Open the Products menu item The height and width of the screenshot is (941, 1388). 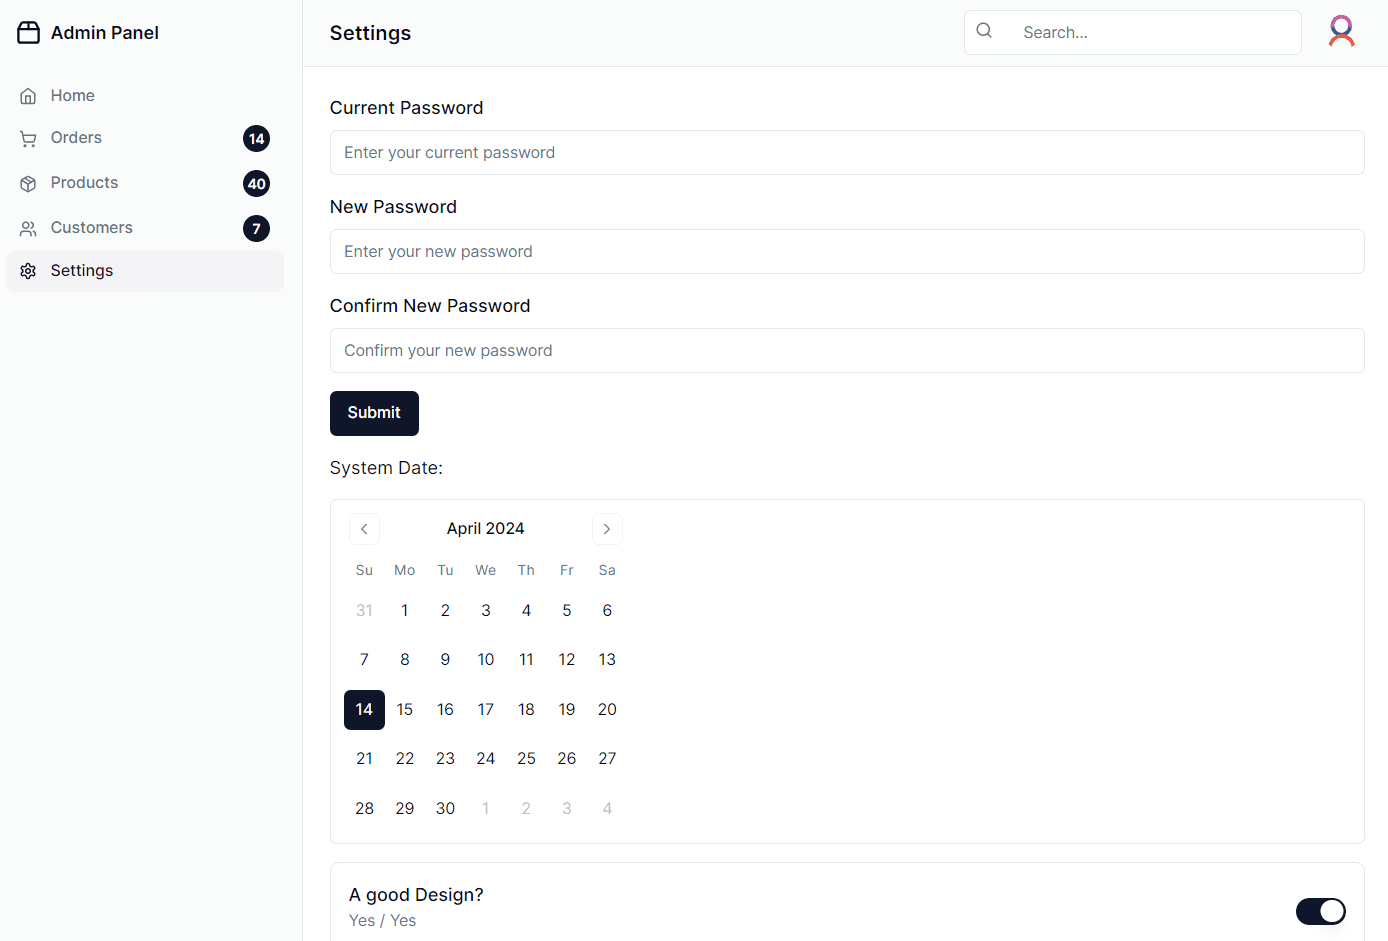(x=145, y=183)
